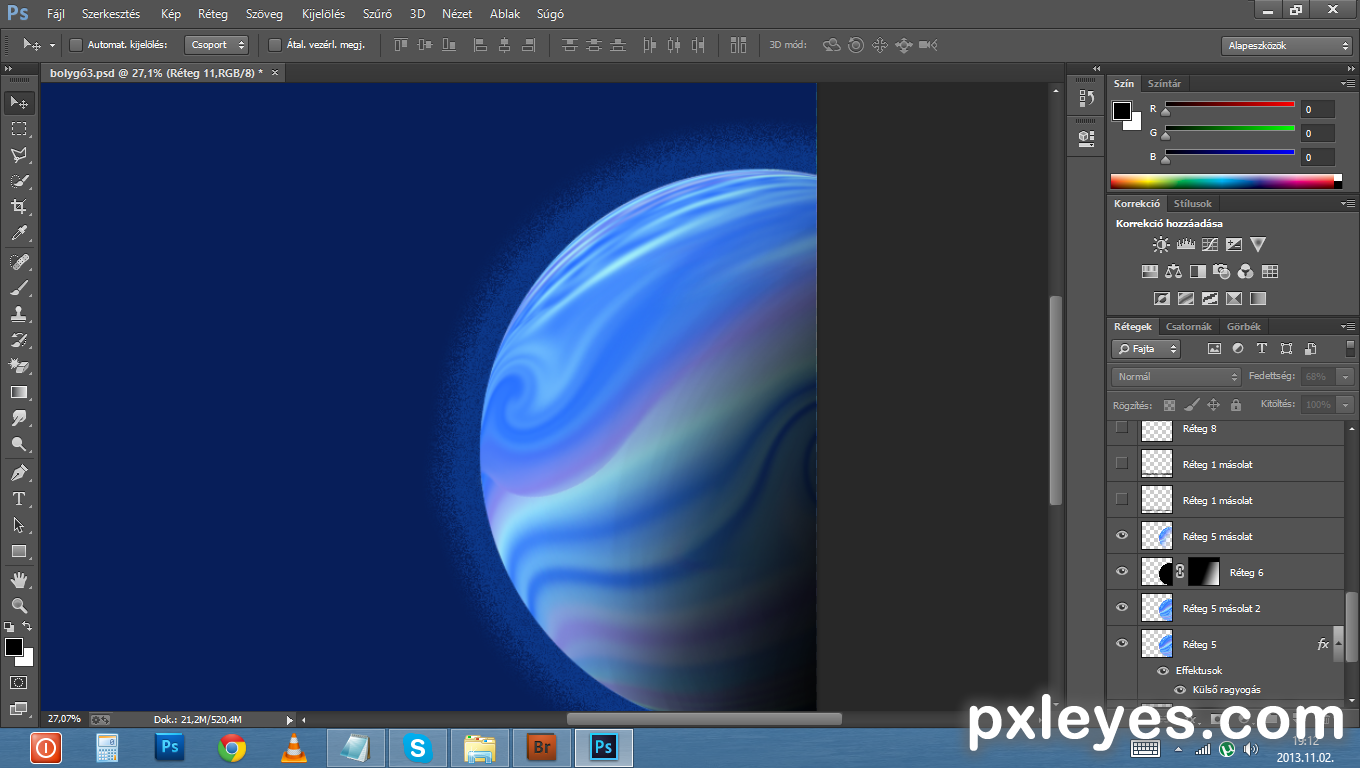
Task: Open the Alapeszközök workspace dropdown
Action: pos(1287,46)
